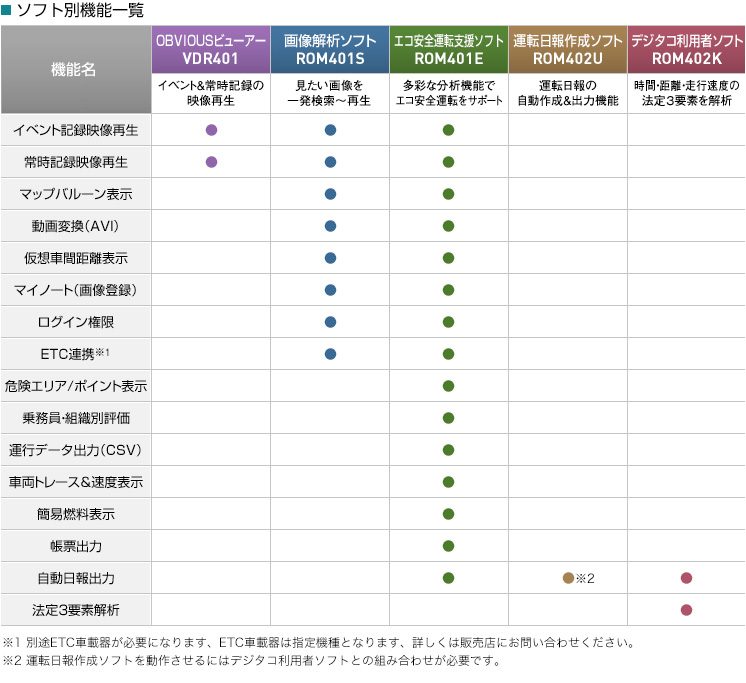Click the ※1 footnote about ETC車載器
746x683 pixels.
coord(319,643)
